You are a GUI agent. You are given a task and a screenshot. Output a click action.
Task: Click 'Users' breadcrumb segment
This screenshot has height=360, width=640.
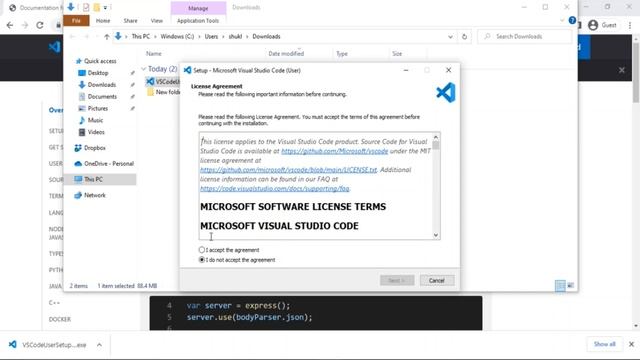click(211, 37)
